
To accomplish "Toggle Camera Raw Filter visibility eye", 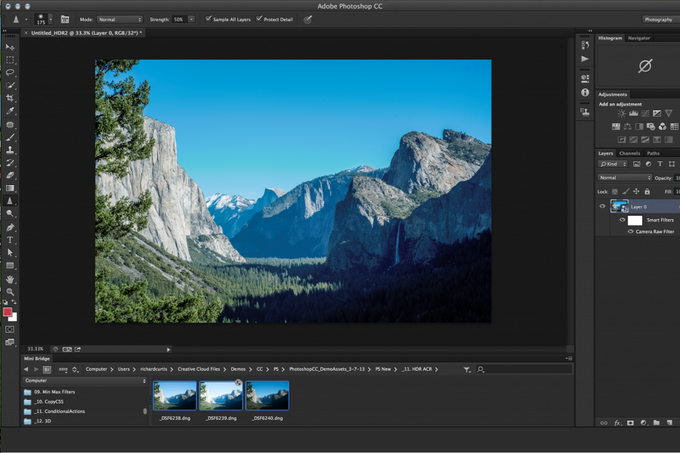I will (x=631, y=231).
